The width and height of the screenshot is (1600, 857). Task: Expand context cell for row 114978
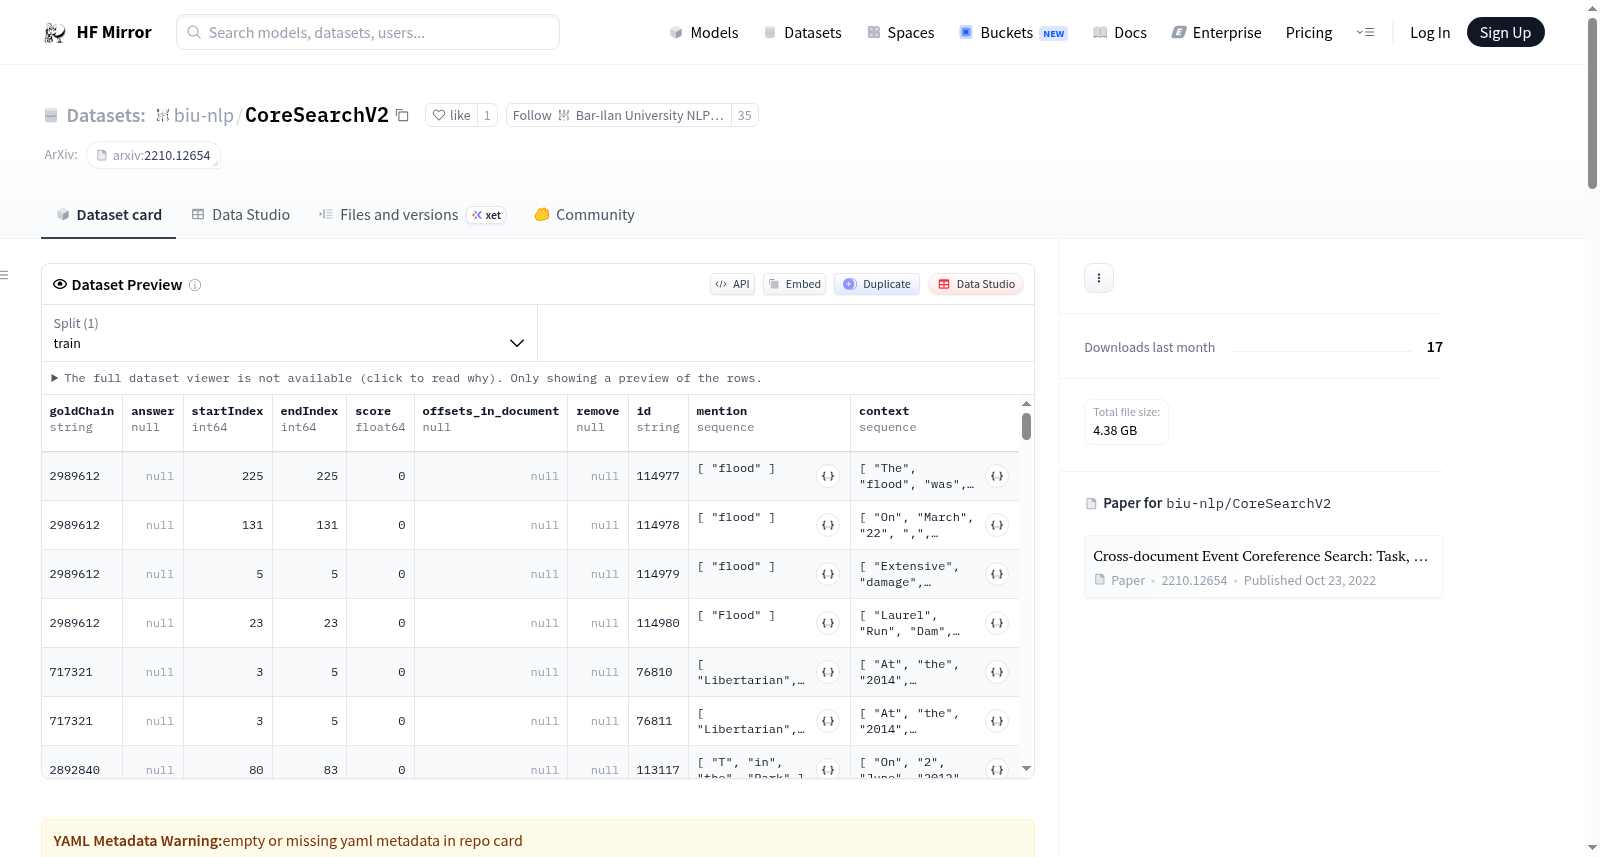pyautogui.click(x=997, y=525)
